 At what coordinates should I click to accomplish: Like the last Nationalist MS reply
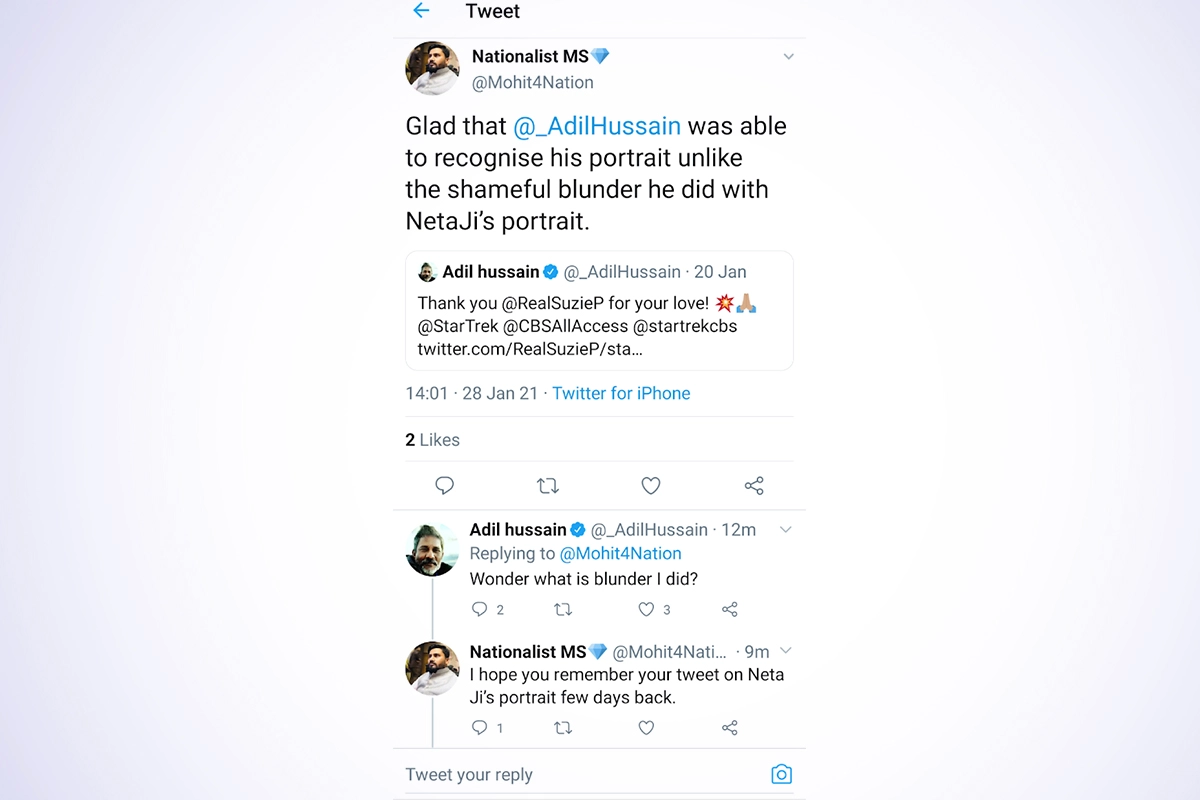[x=647, y=728]
